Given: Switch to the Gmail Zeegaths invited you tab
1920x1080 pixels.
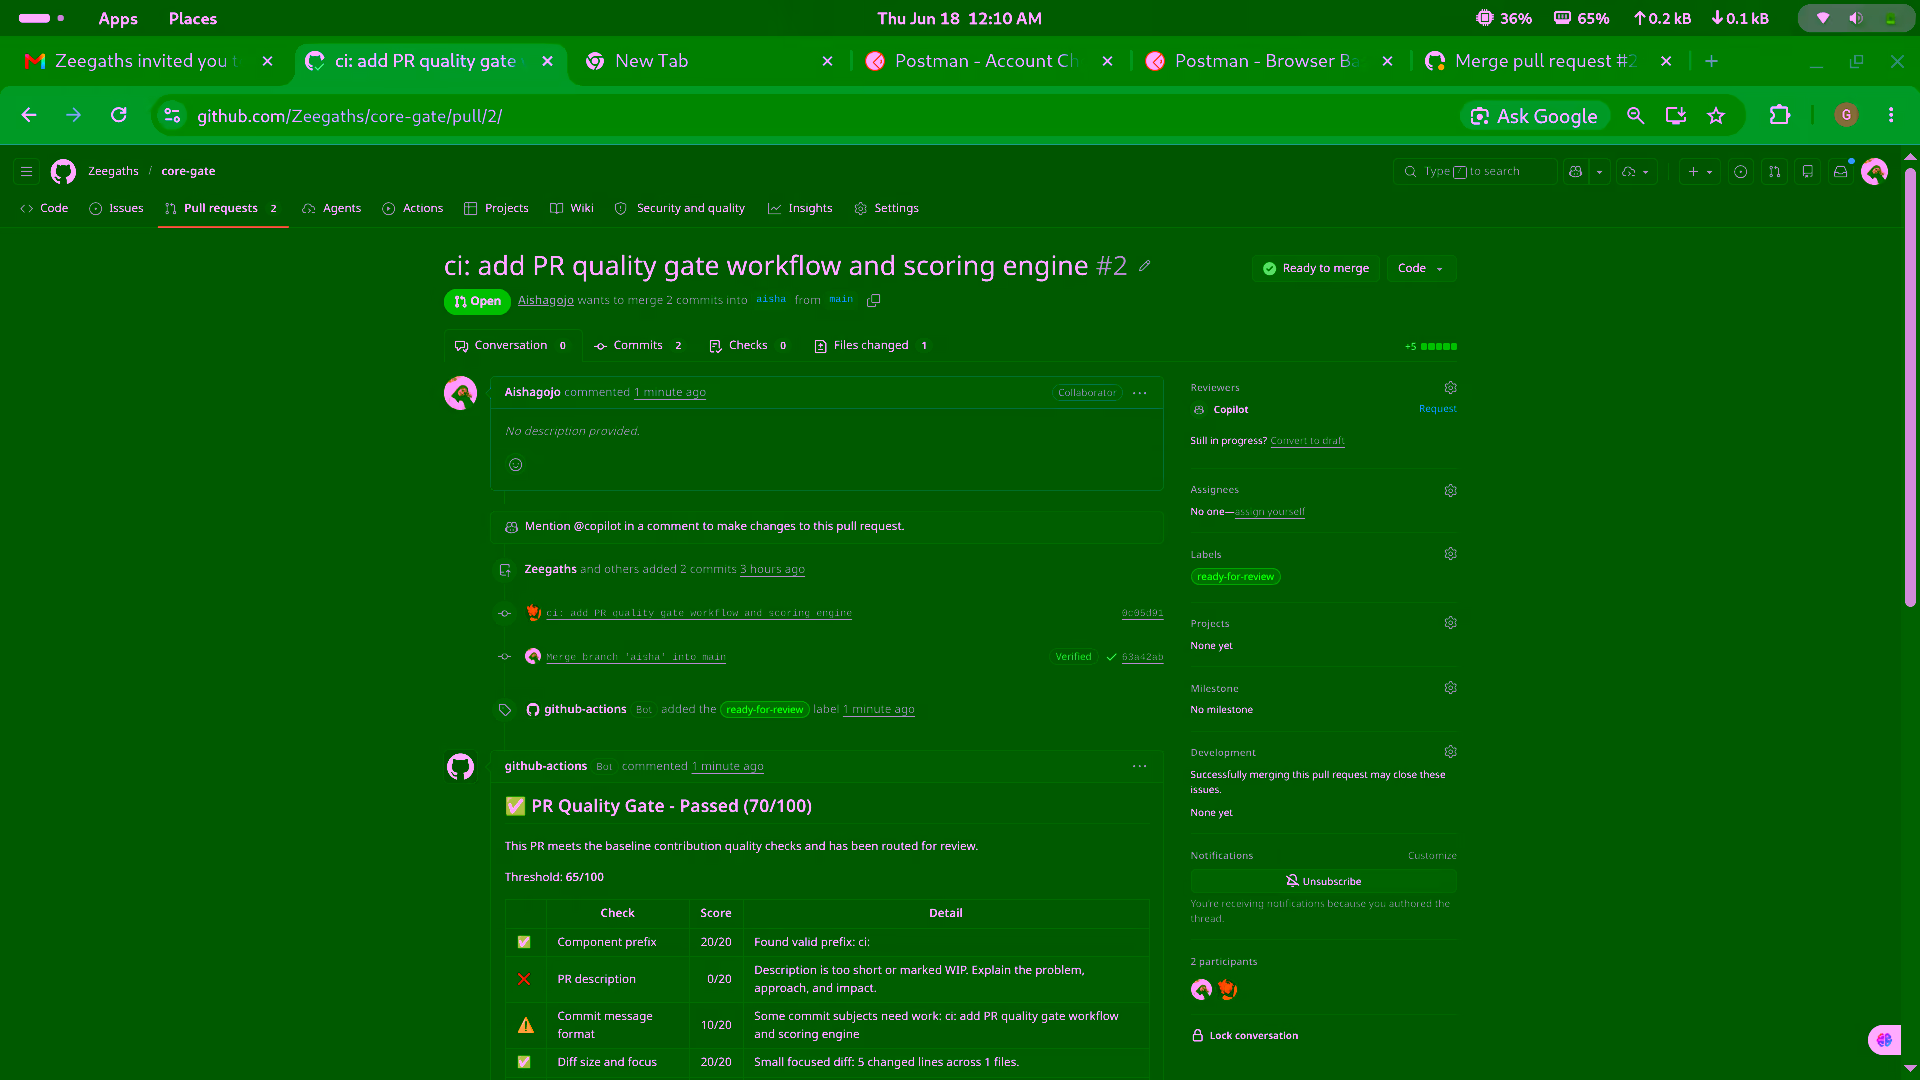Looking at the screenshot, I should pos(148,62).
